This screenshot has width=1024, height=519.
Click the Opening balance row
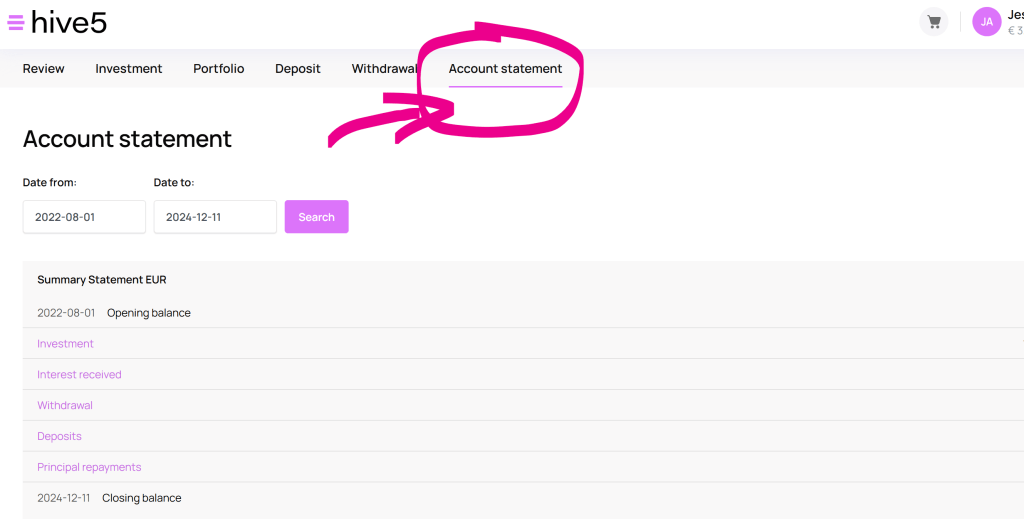pos(148,313)
